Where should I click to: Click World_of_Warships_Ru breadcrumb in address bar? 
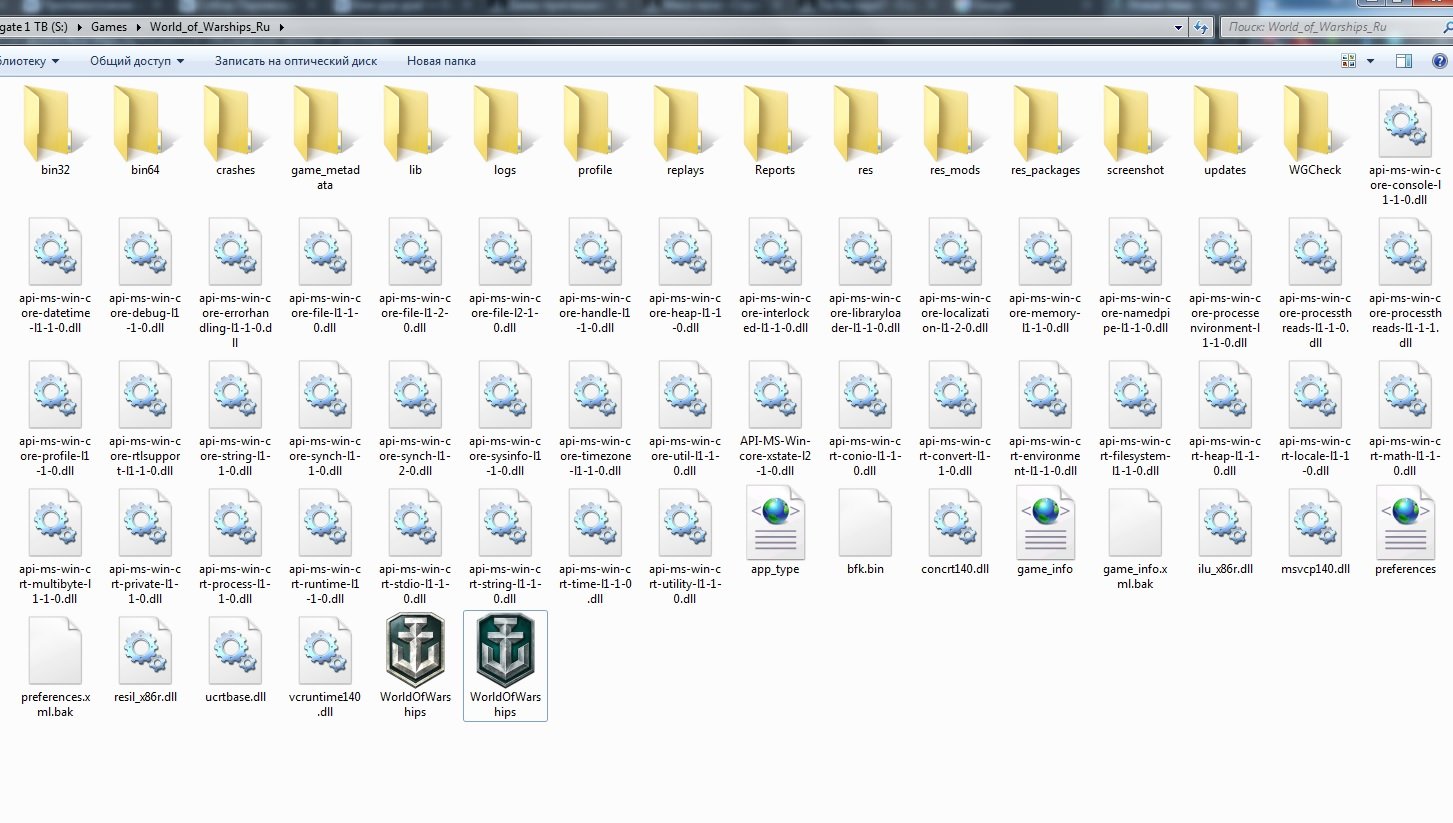210,27
